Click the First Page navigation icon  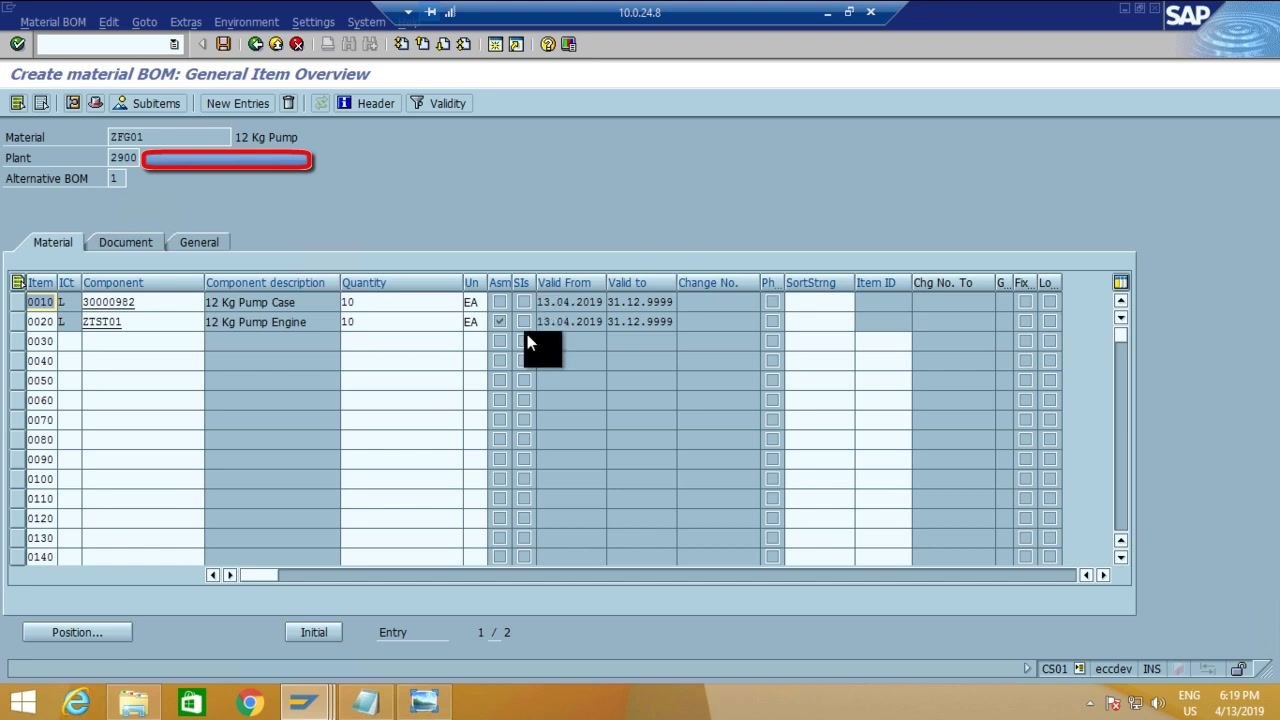coord(401,44)
